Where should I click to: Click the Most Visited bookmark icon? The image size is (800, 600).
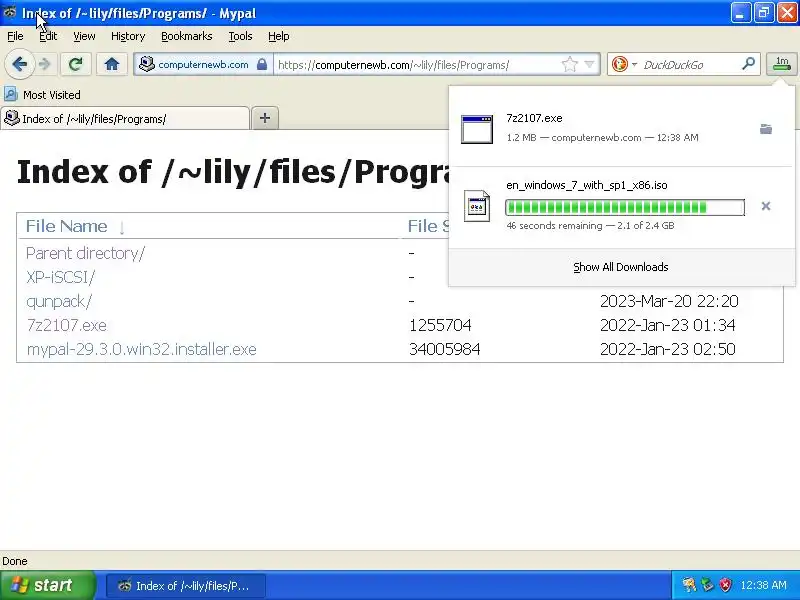coord(10,94)
